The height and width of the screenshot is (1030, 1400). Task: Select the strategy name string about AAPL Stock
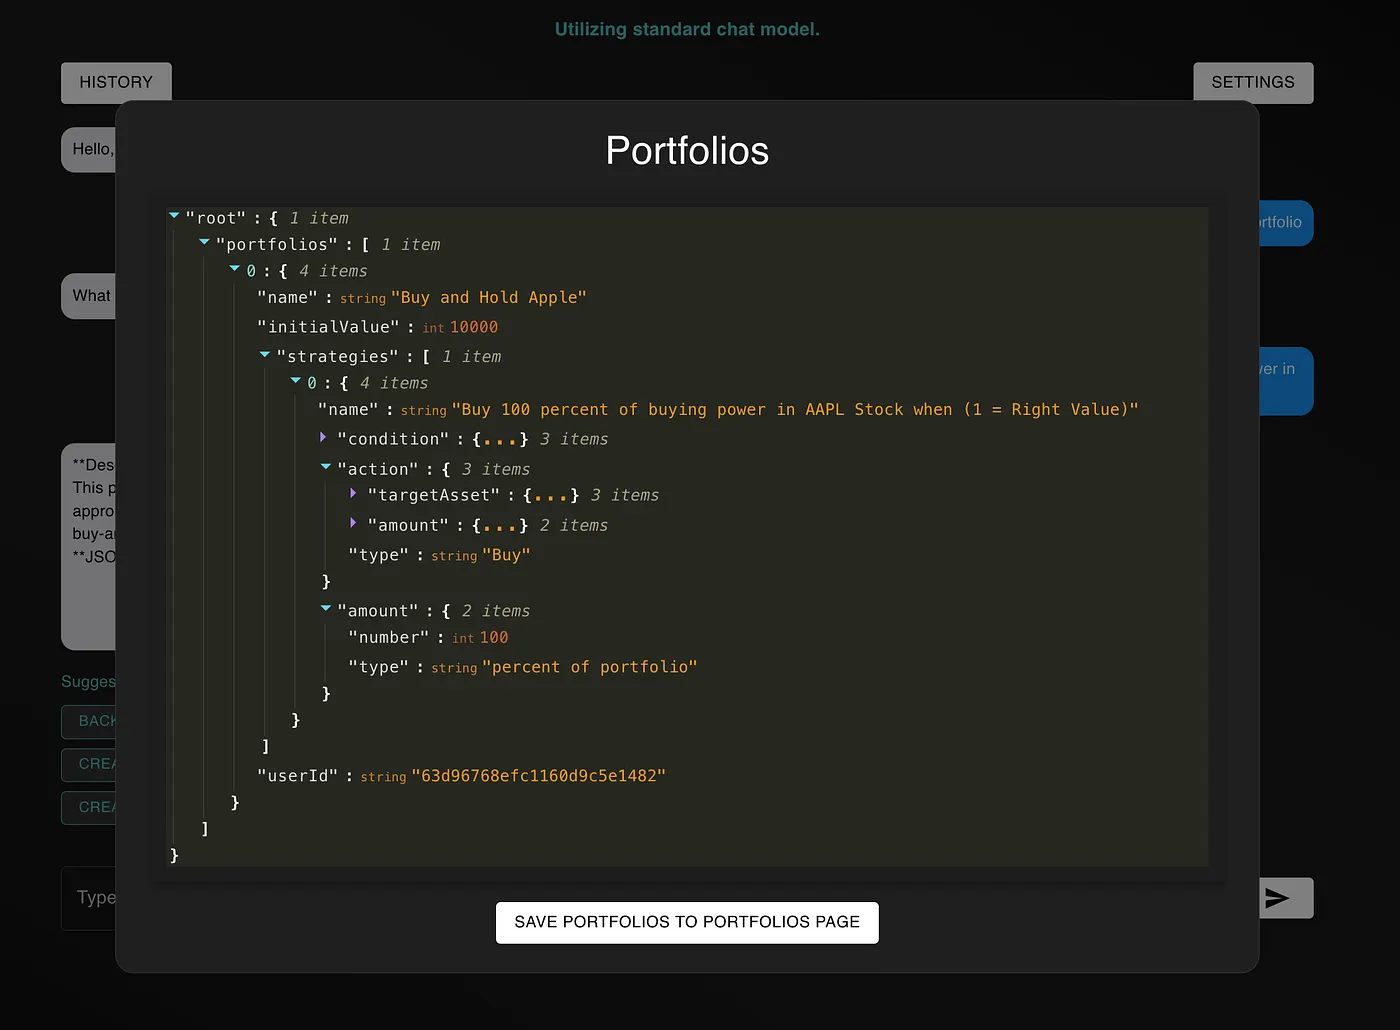tap(795, 410)
